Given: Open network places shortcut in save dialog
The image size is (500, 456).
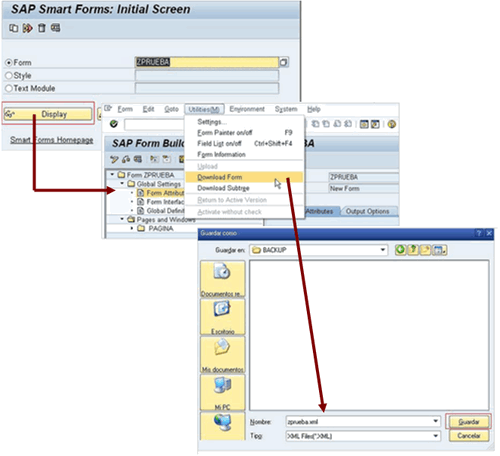Looking at the screenshot, I should click(x=222, y=426).
